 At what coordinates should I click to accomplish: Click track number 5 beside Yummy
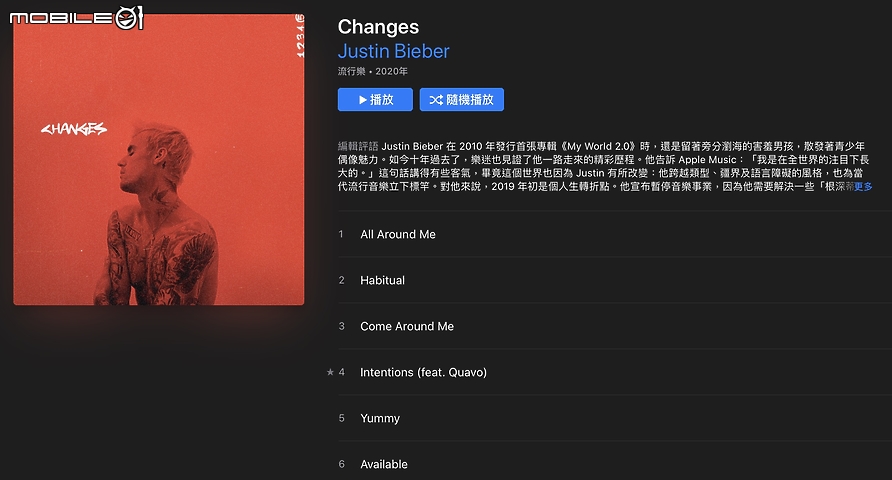click(x=341, y=418)
